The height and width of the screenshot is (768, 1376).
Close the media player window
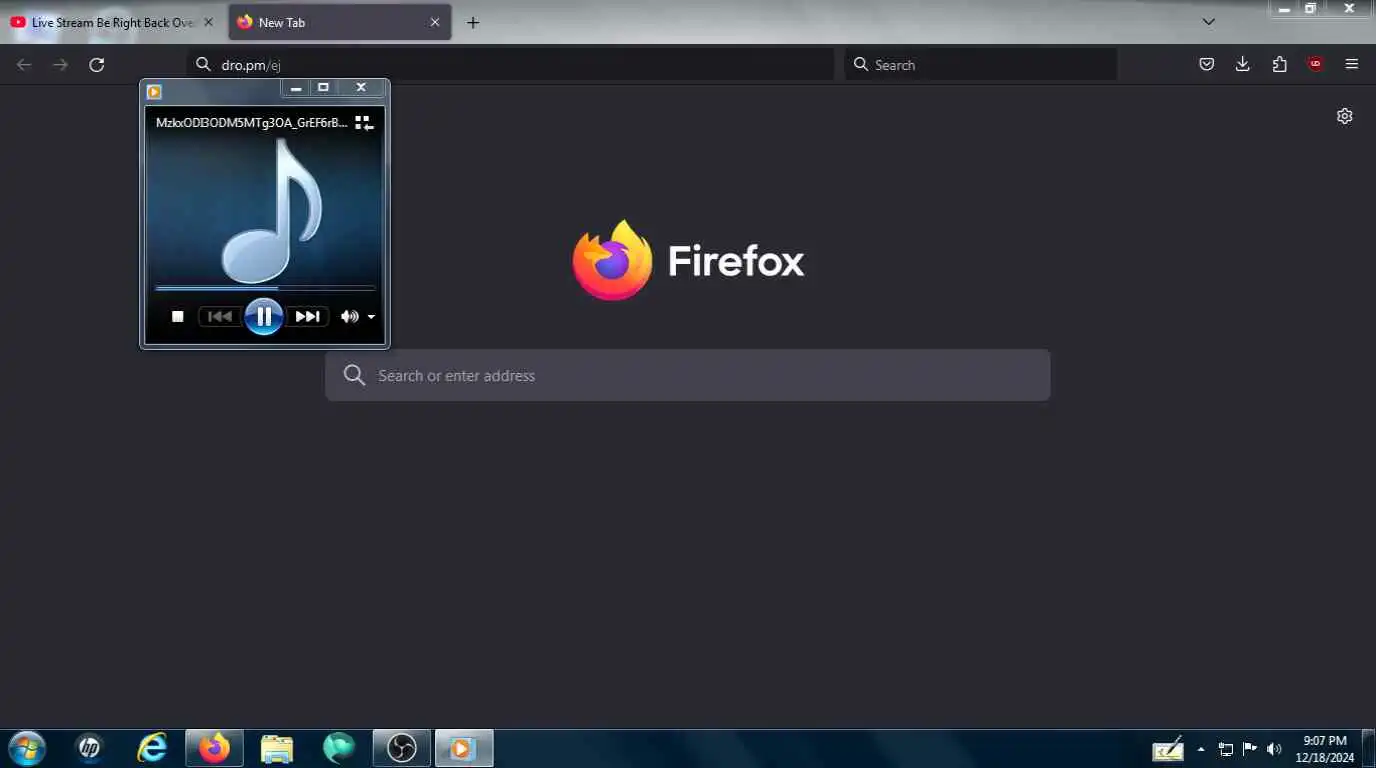pos(361,88)
